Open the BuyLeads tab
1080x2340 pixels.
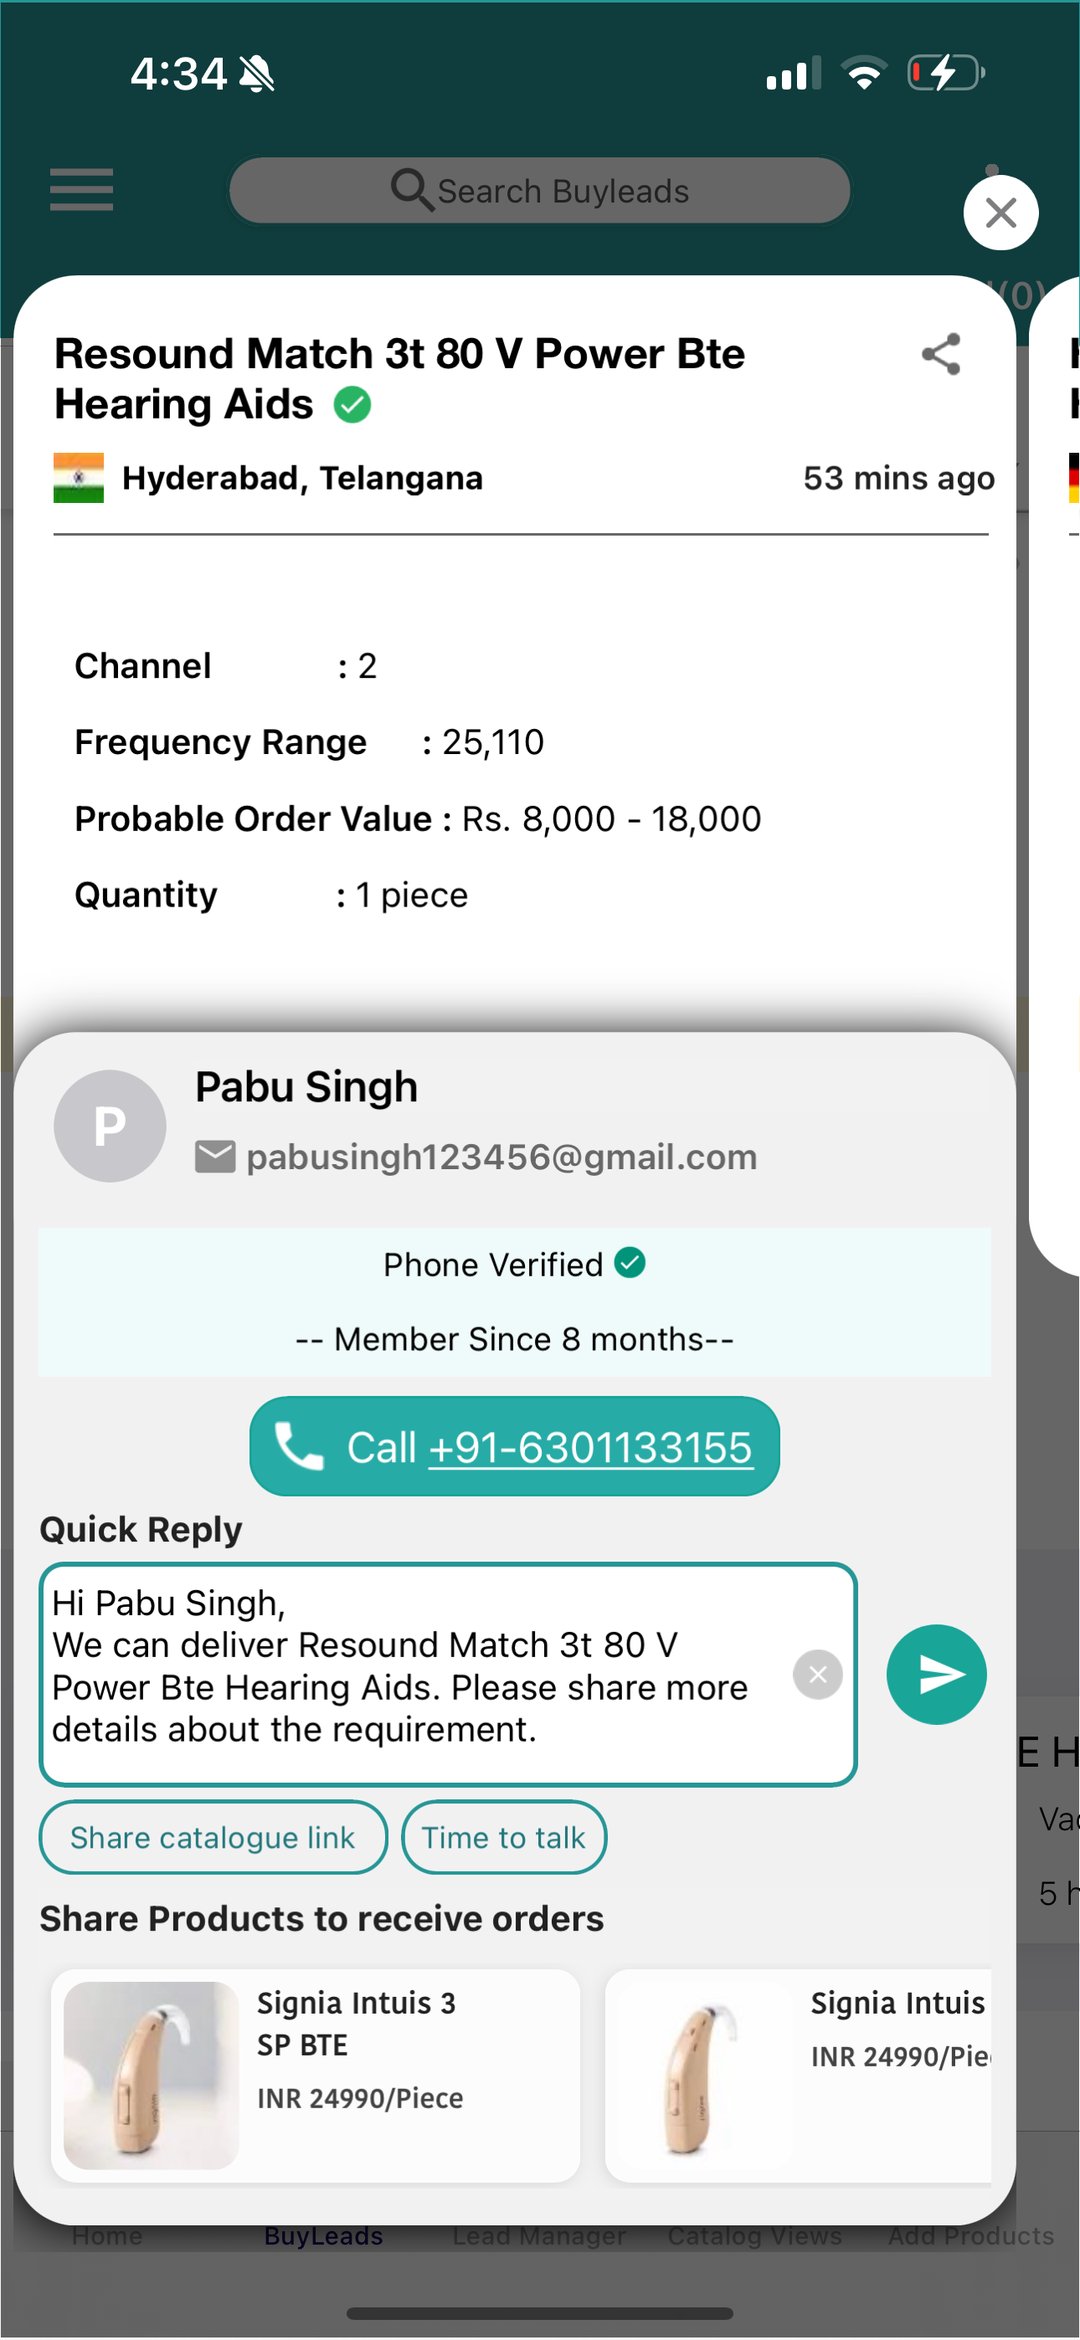(x=323, y=2236)
